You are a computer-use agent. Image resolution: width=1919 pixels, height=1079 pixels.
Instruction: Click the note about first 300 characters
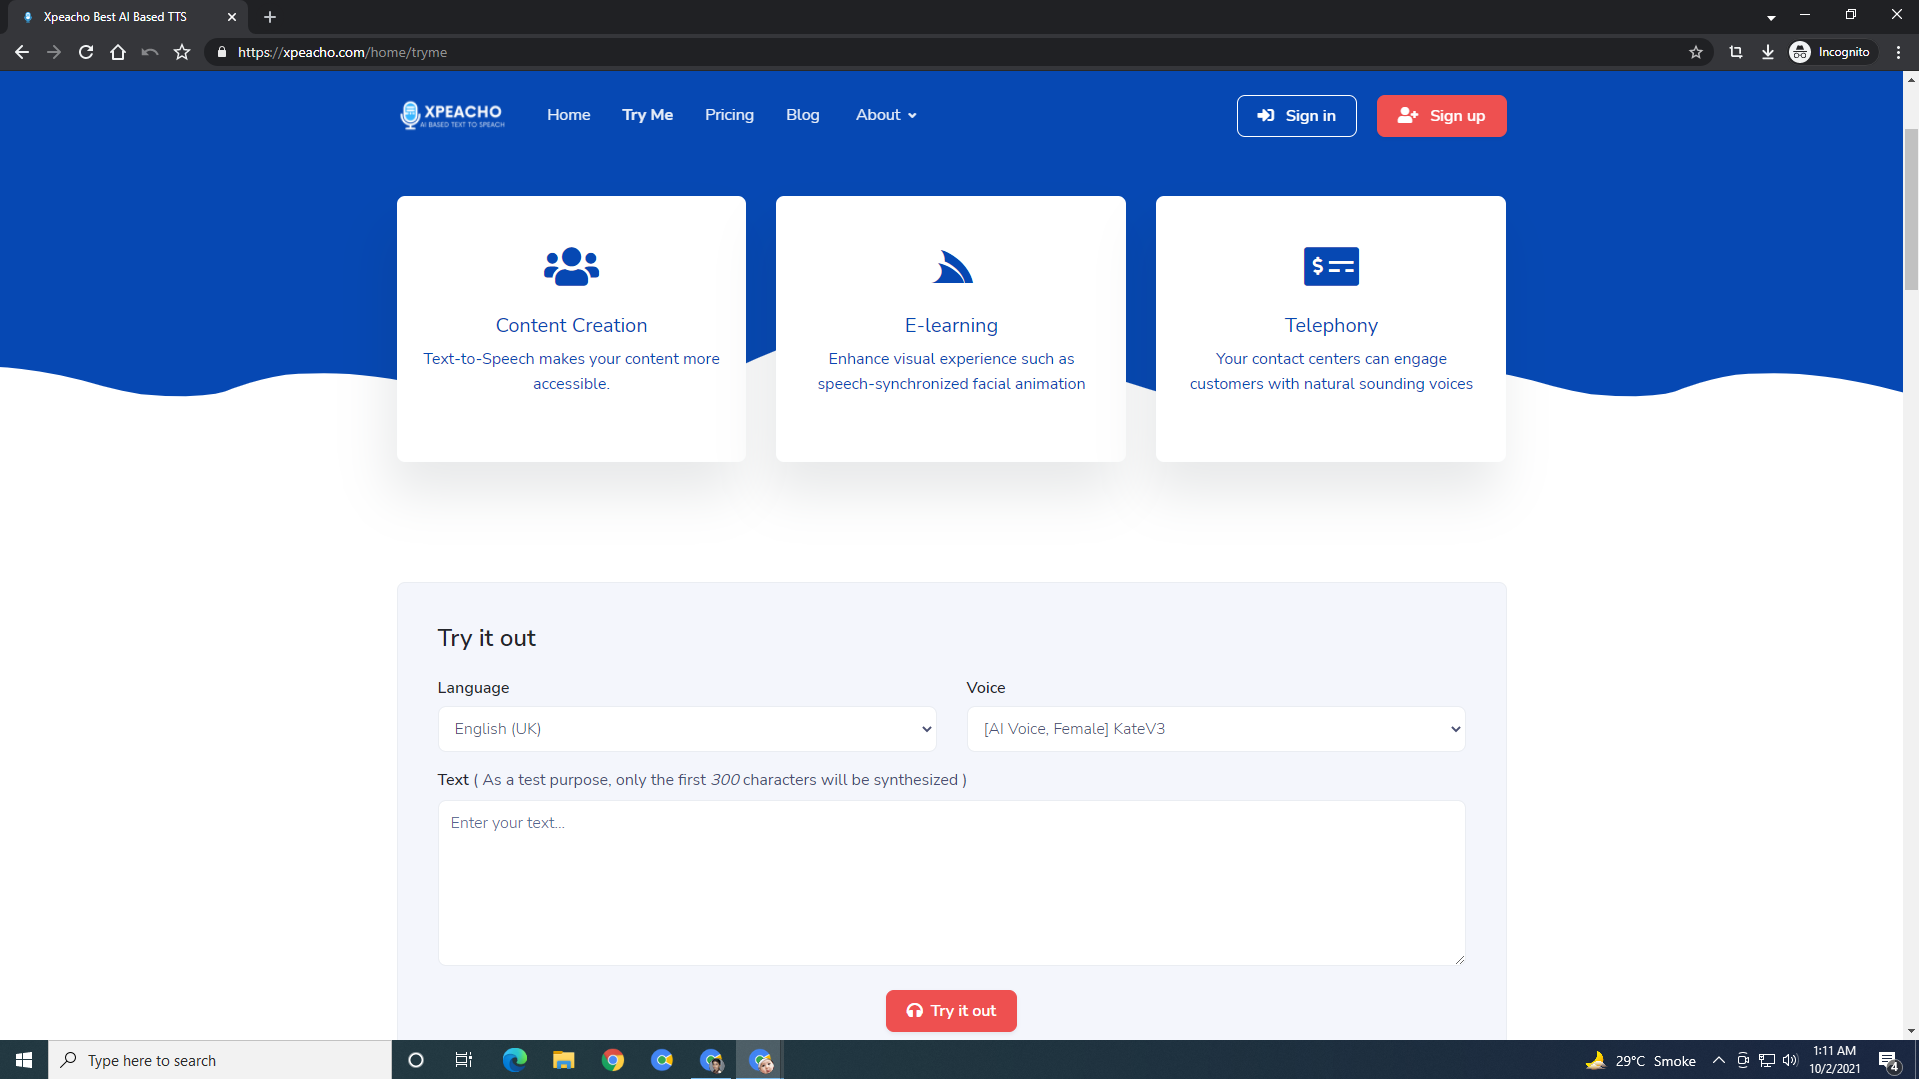pyautogui.click(x=720, y=780)
